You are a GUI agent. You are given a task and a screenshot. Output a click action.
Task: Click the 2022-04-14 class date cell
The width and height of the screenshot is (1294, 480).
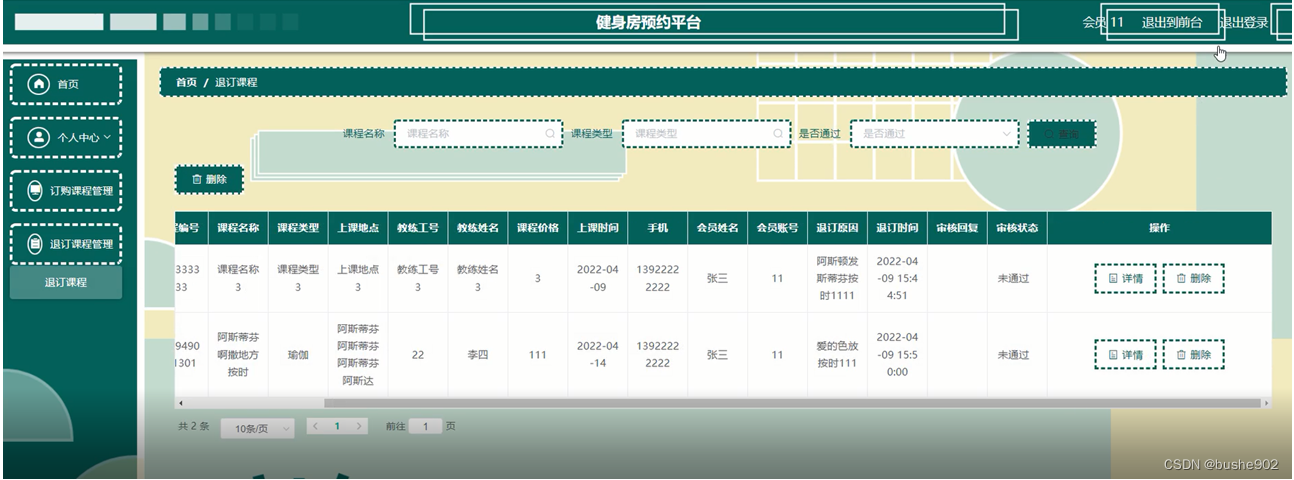click(x=598, y=354)
